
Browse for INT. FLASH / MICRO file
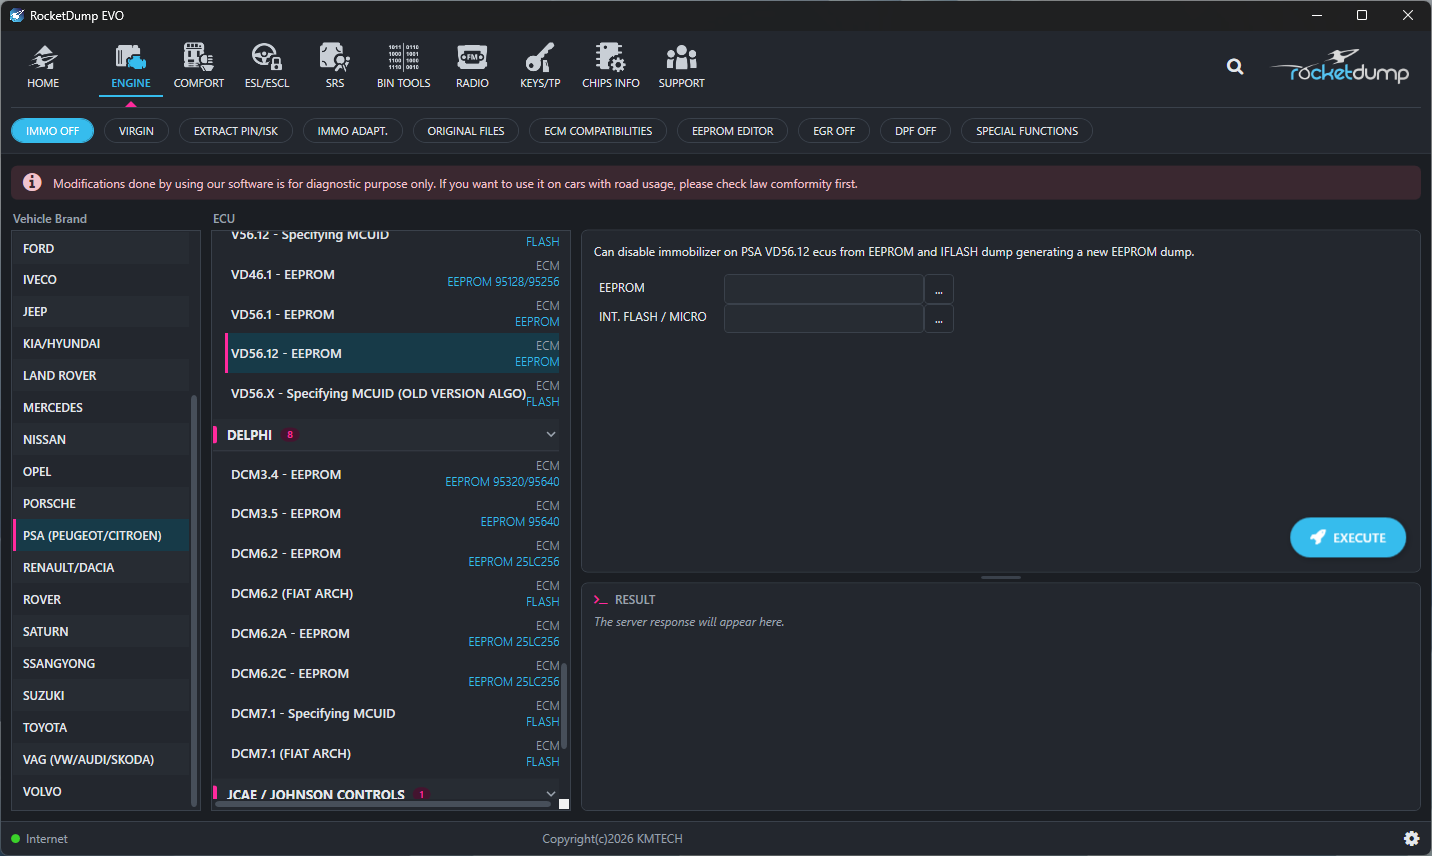tap(939, 318)
